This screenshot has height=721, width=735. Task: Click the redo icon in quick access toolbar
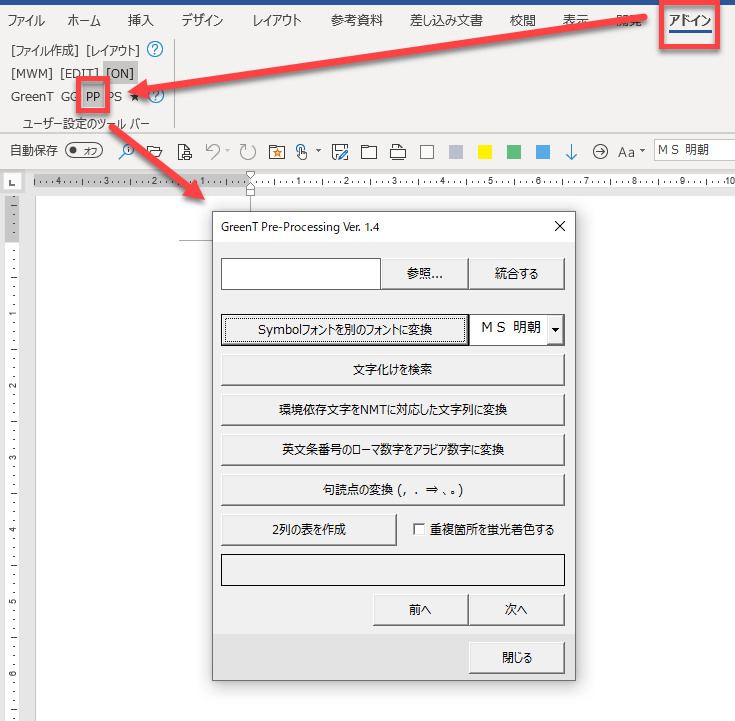[247, 152]
